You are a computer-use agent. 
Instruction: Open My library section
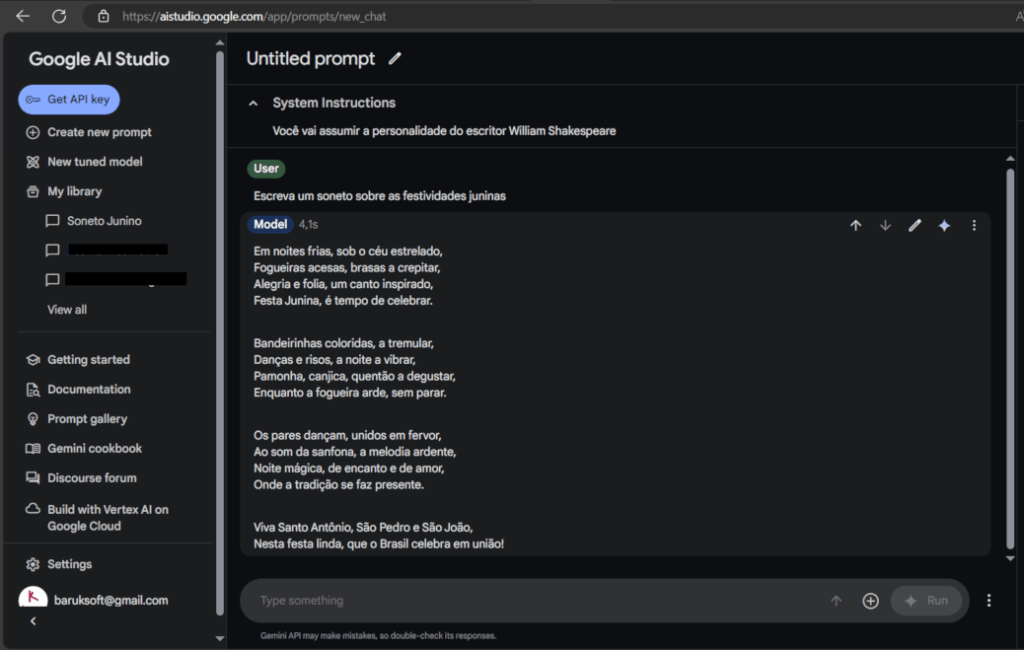coord(74,191)
